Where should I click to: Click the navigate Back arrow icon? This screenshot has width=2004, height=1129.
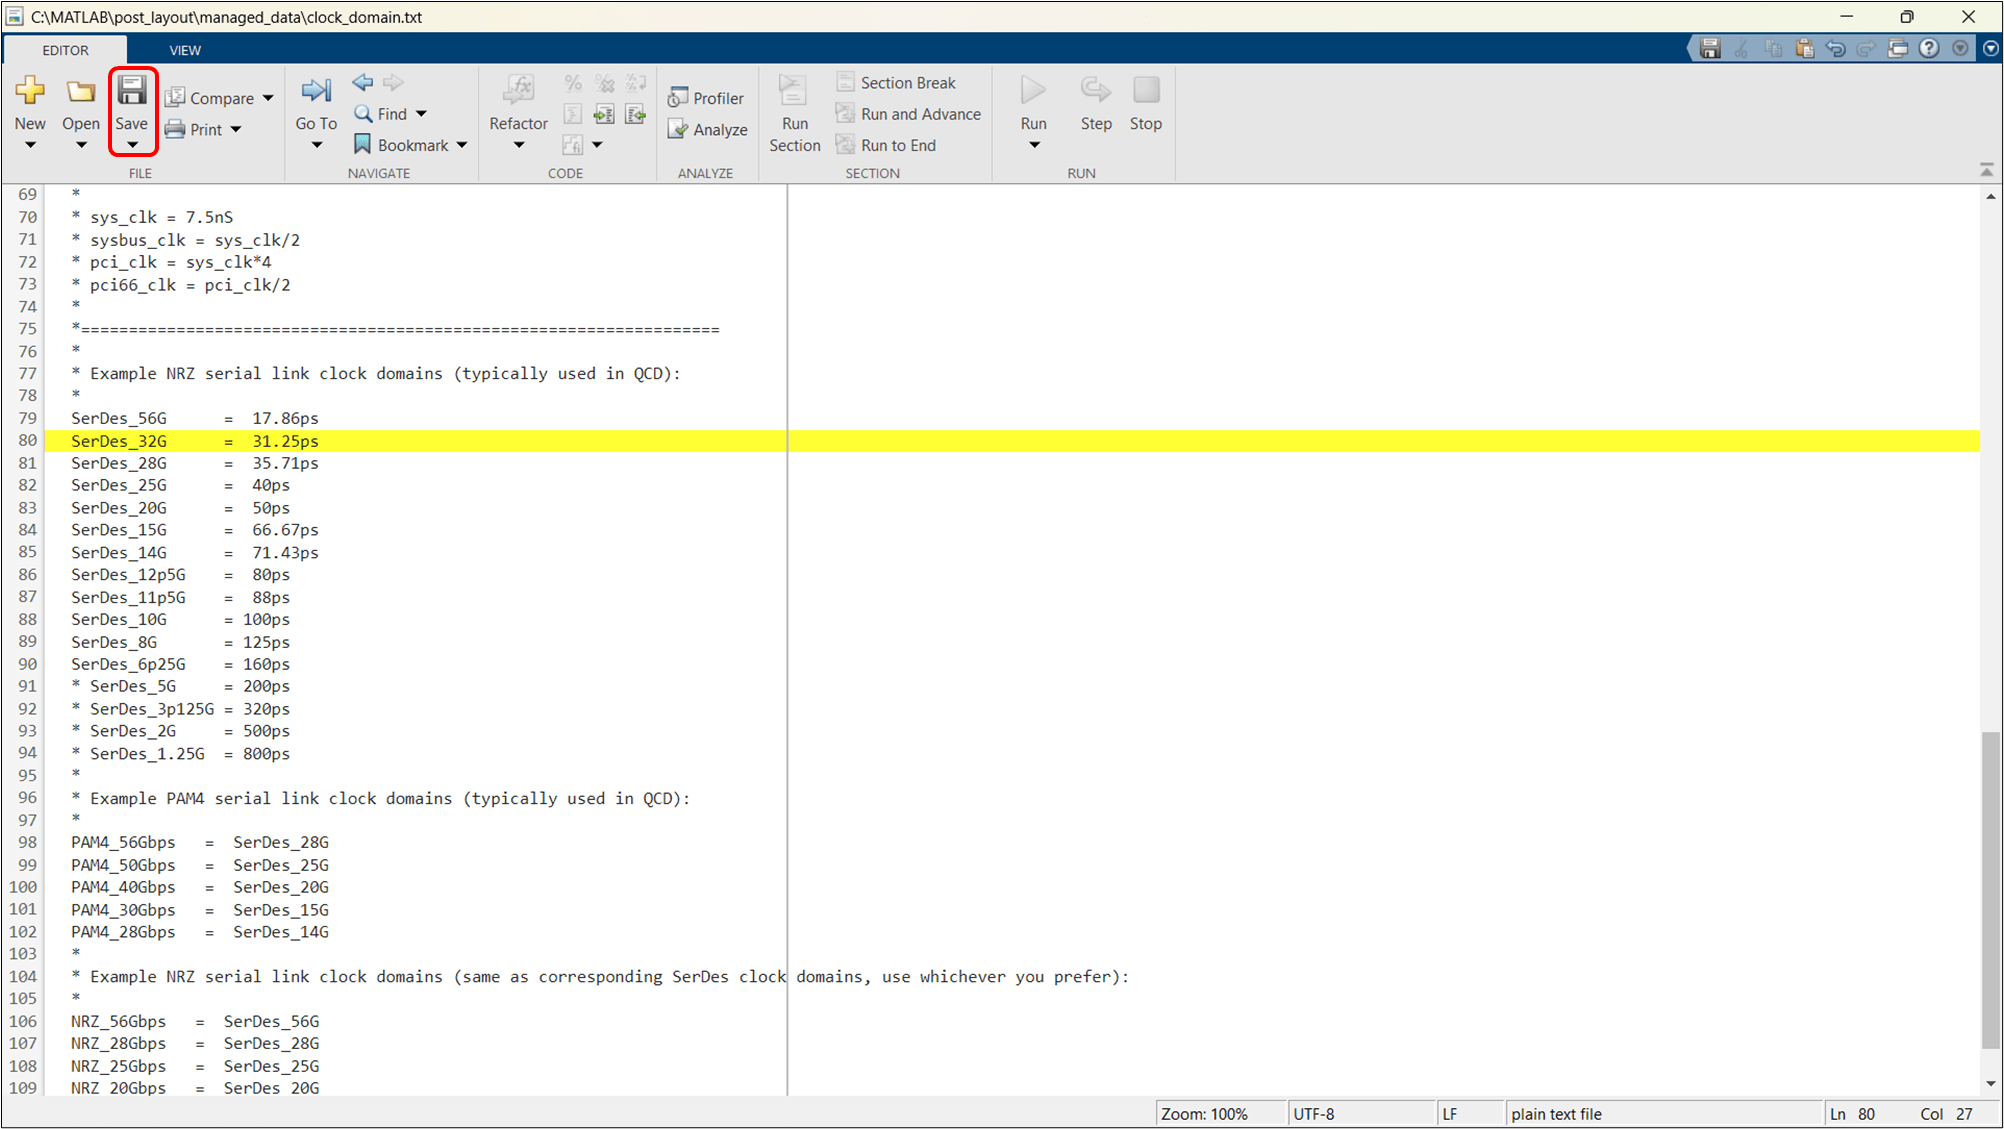[363, 82]
